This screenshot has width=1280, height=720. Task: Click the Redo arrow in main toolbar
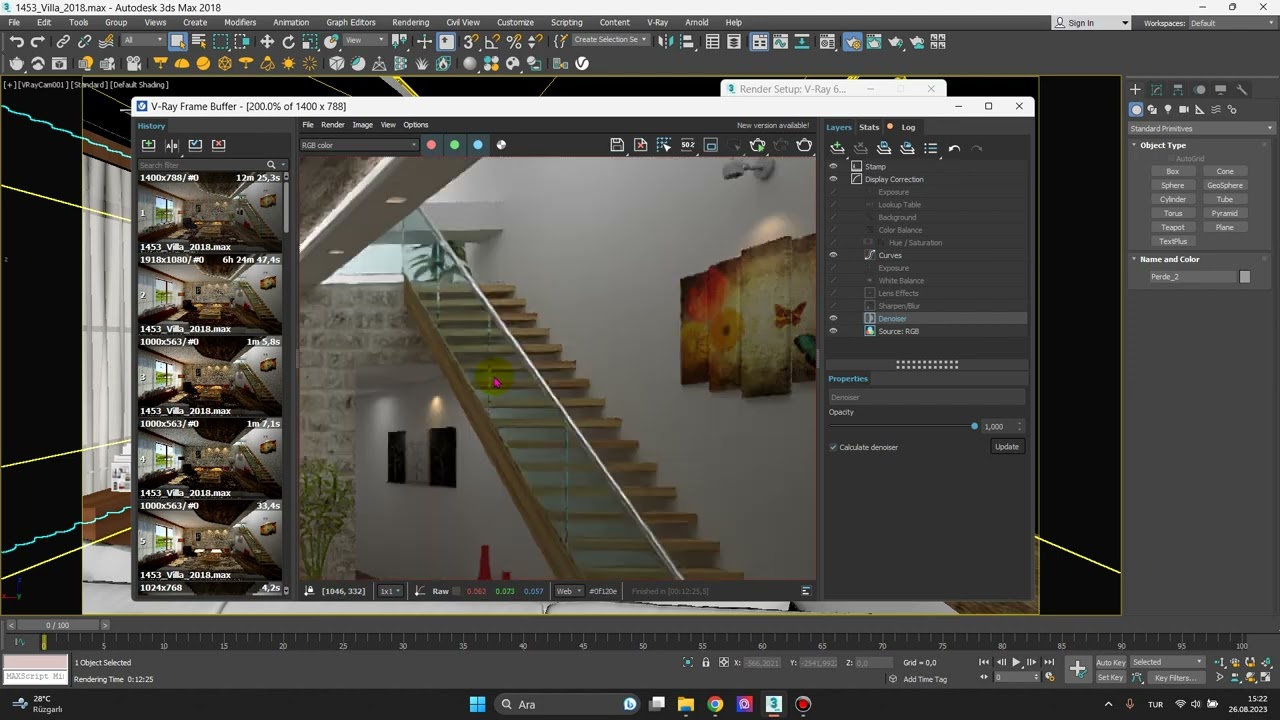(38, 42)
